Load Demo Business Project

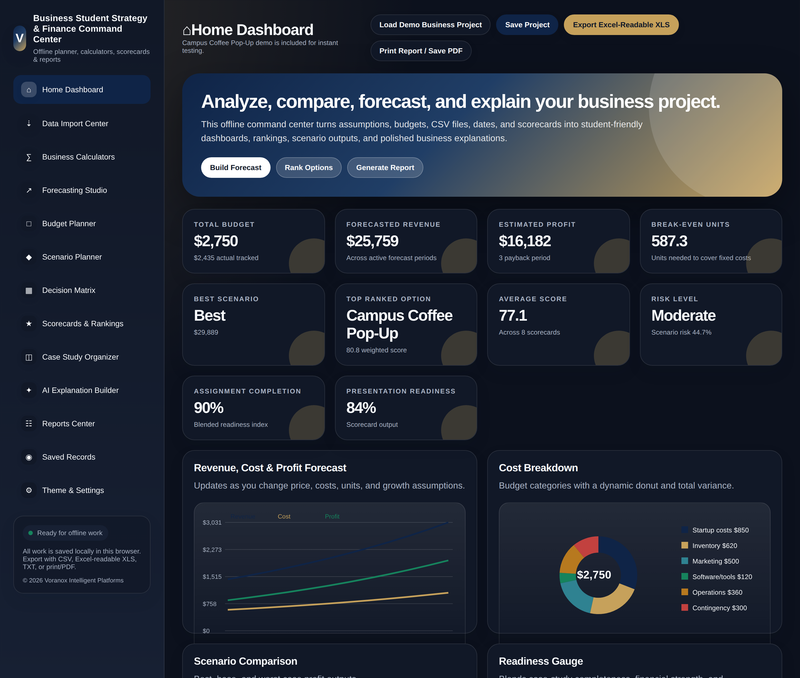point(430,24)
